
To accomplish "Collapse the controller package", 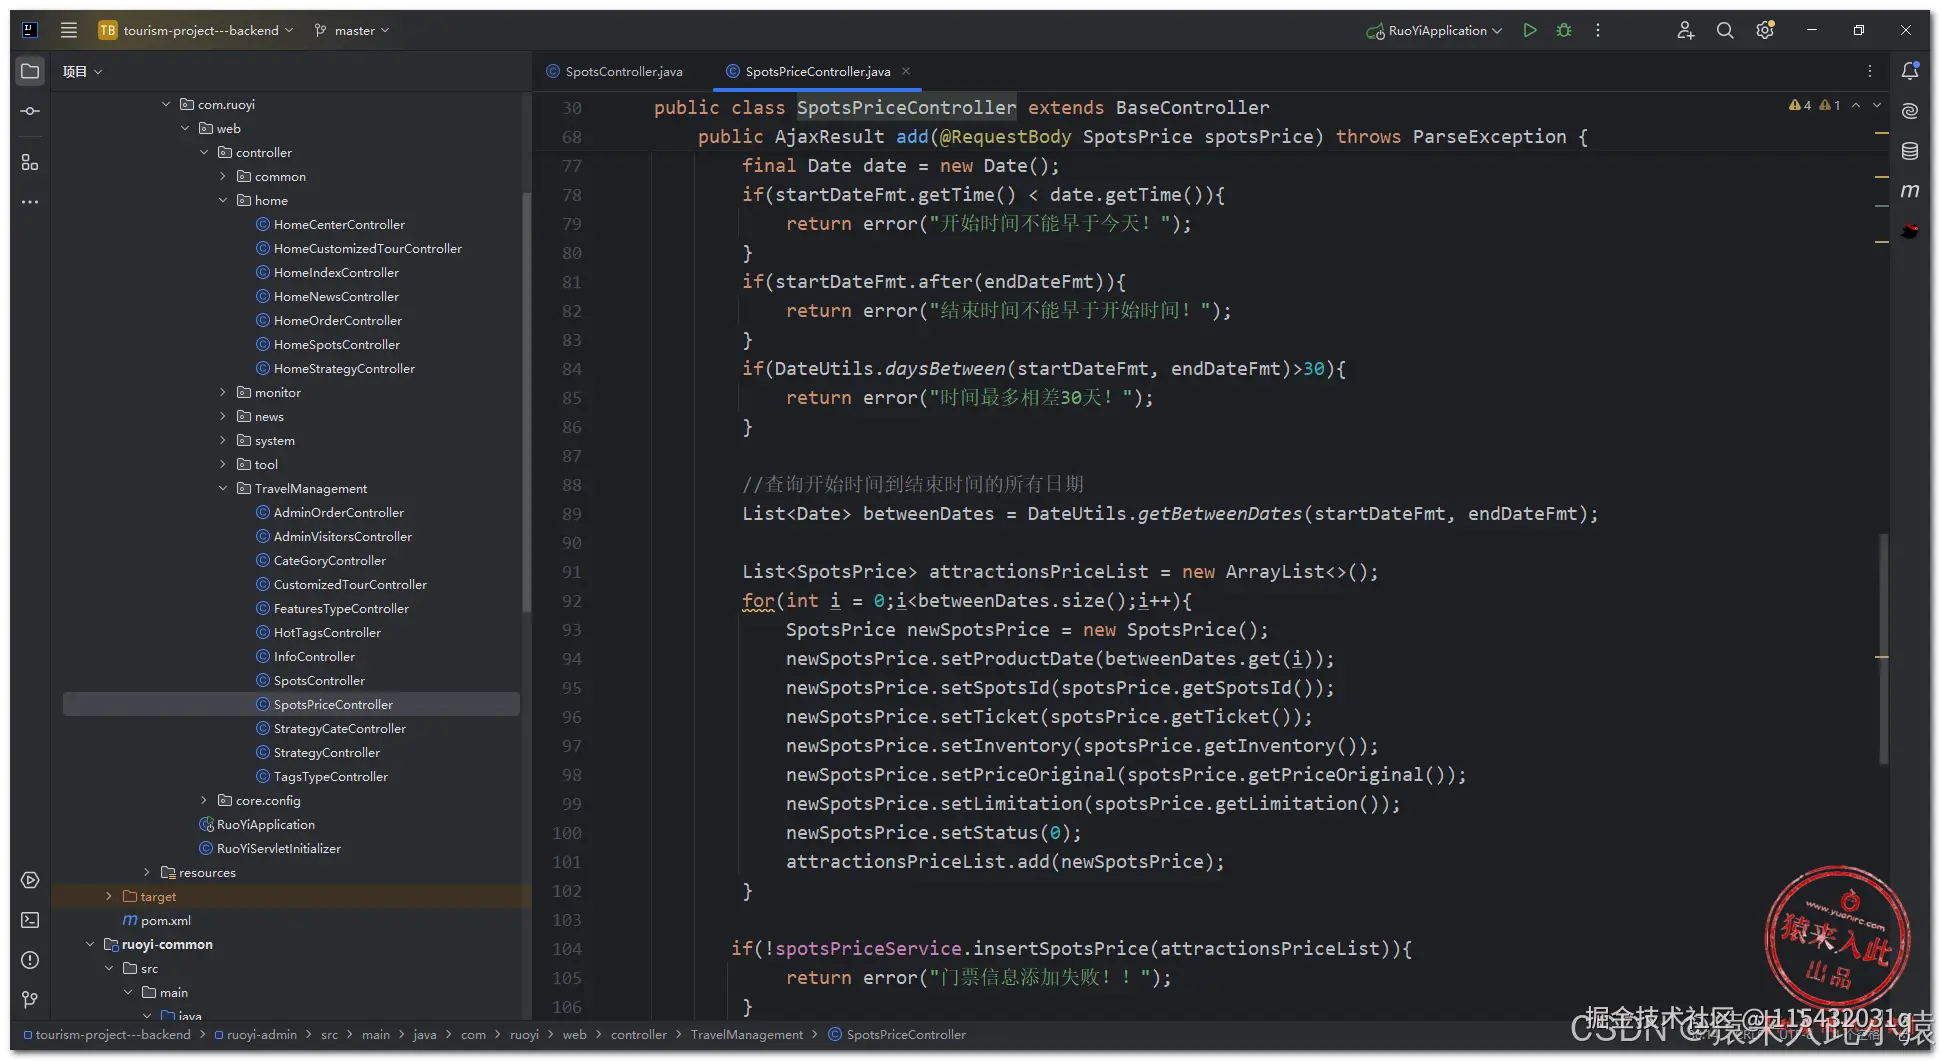I will (204, 152).
